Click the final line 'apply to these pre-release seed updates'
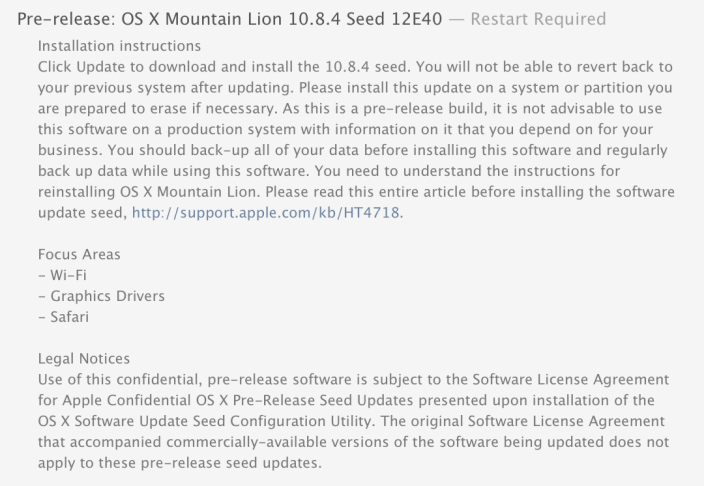This screenshot has height=486, width=704. point(180,463)
